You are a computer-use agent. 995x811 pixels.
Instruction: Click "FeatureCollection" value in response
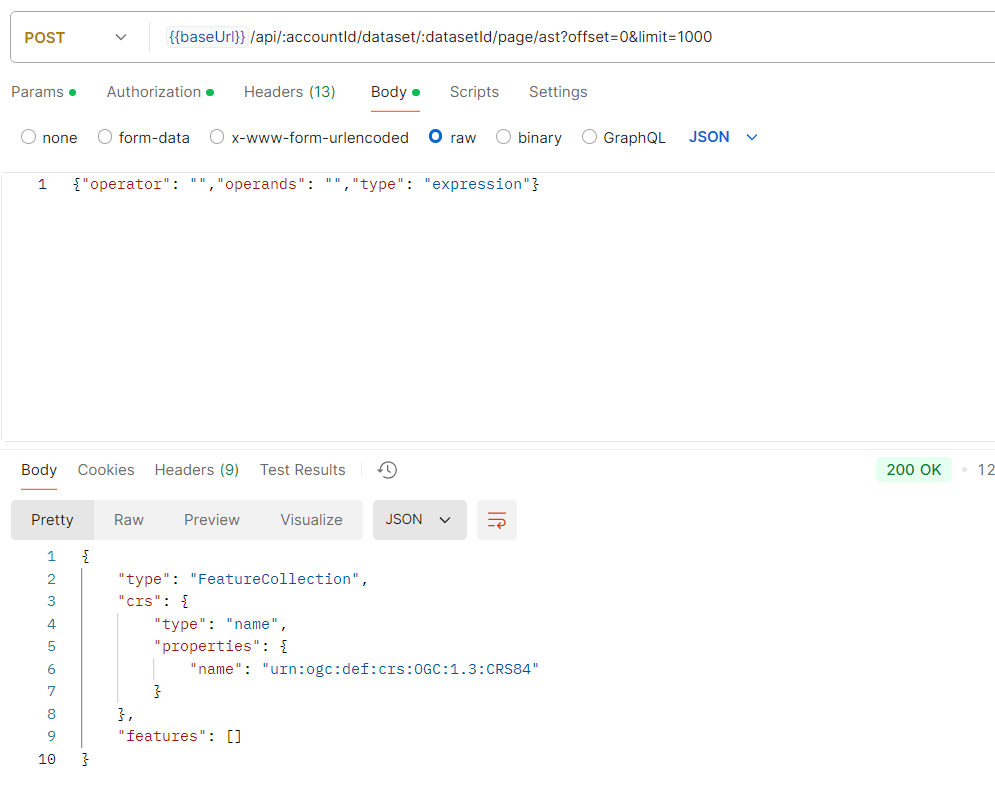[274, 579]
